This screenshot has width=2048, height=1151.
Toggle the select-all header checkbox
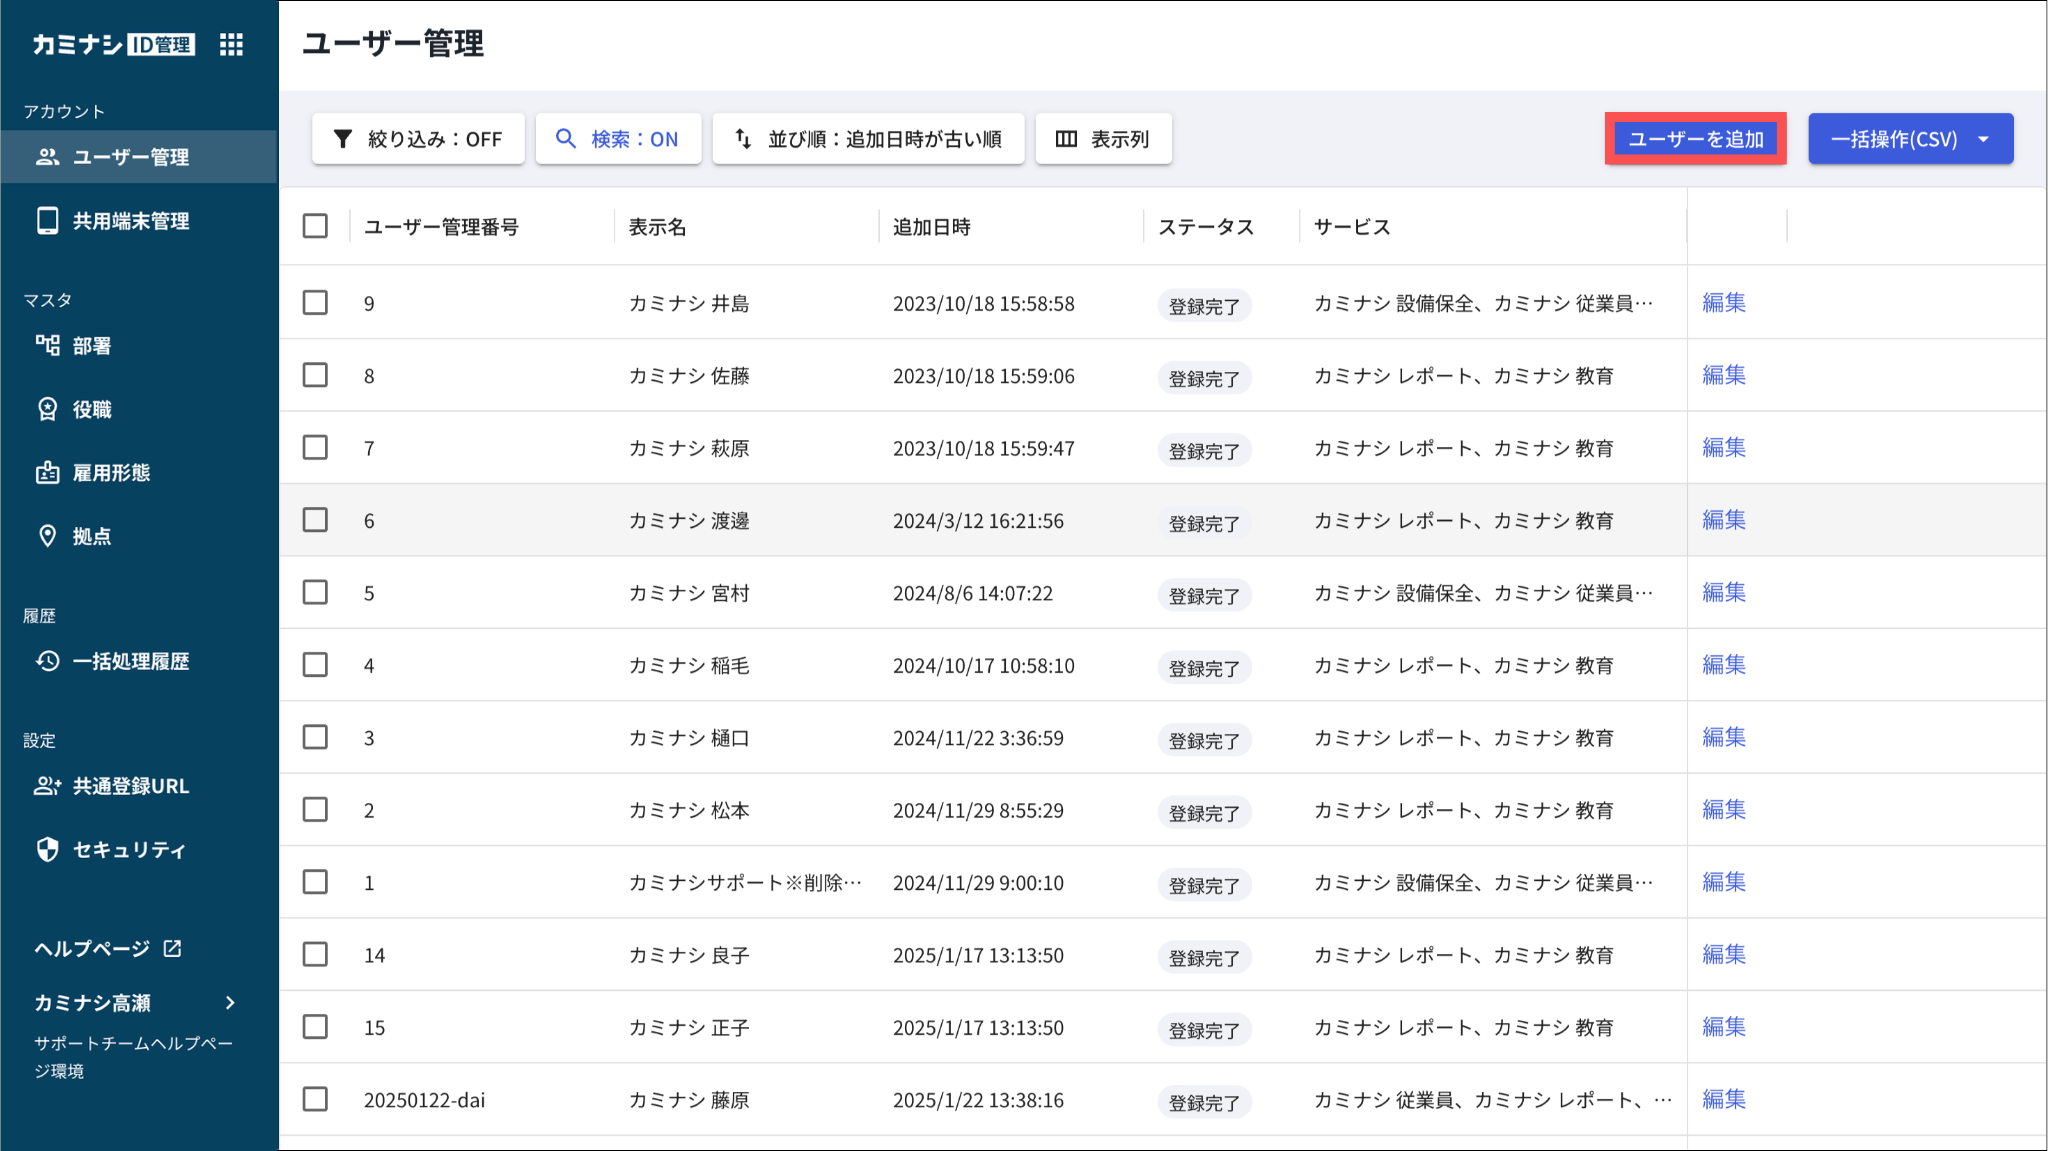point(315,226)
